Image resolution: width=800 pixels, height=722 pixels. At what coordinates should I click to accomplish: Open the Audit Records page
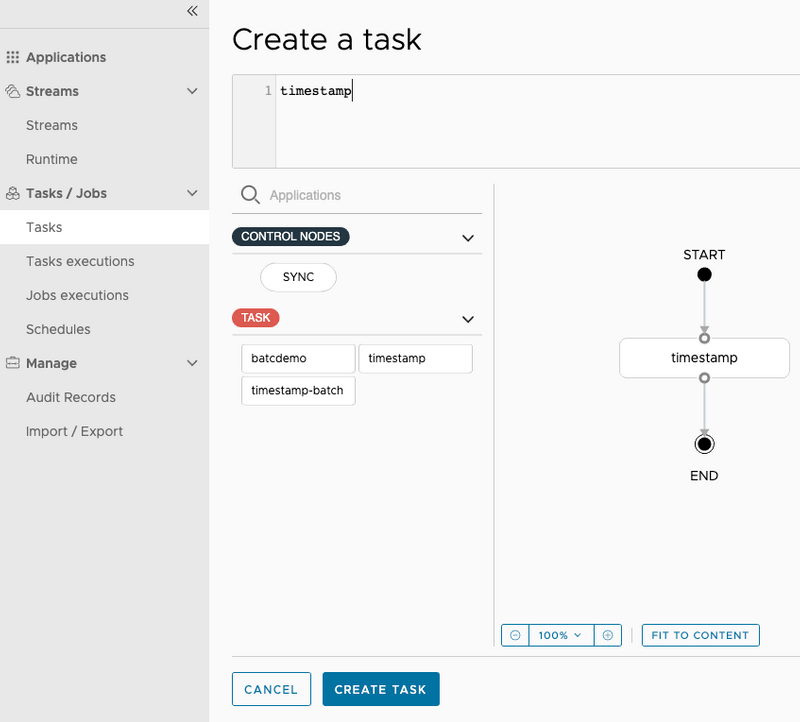pyautogui.click(x=71, y=397)
